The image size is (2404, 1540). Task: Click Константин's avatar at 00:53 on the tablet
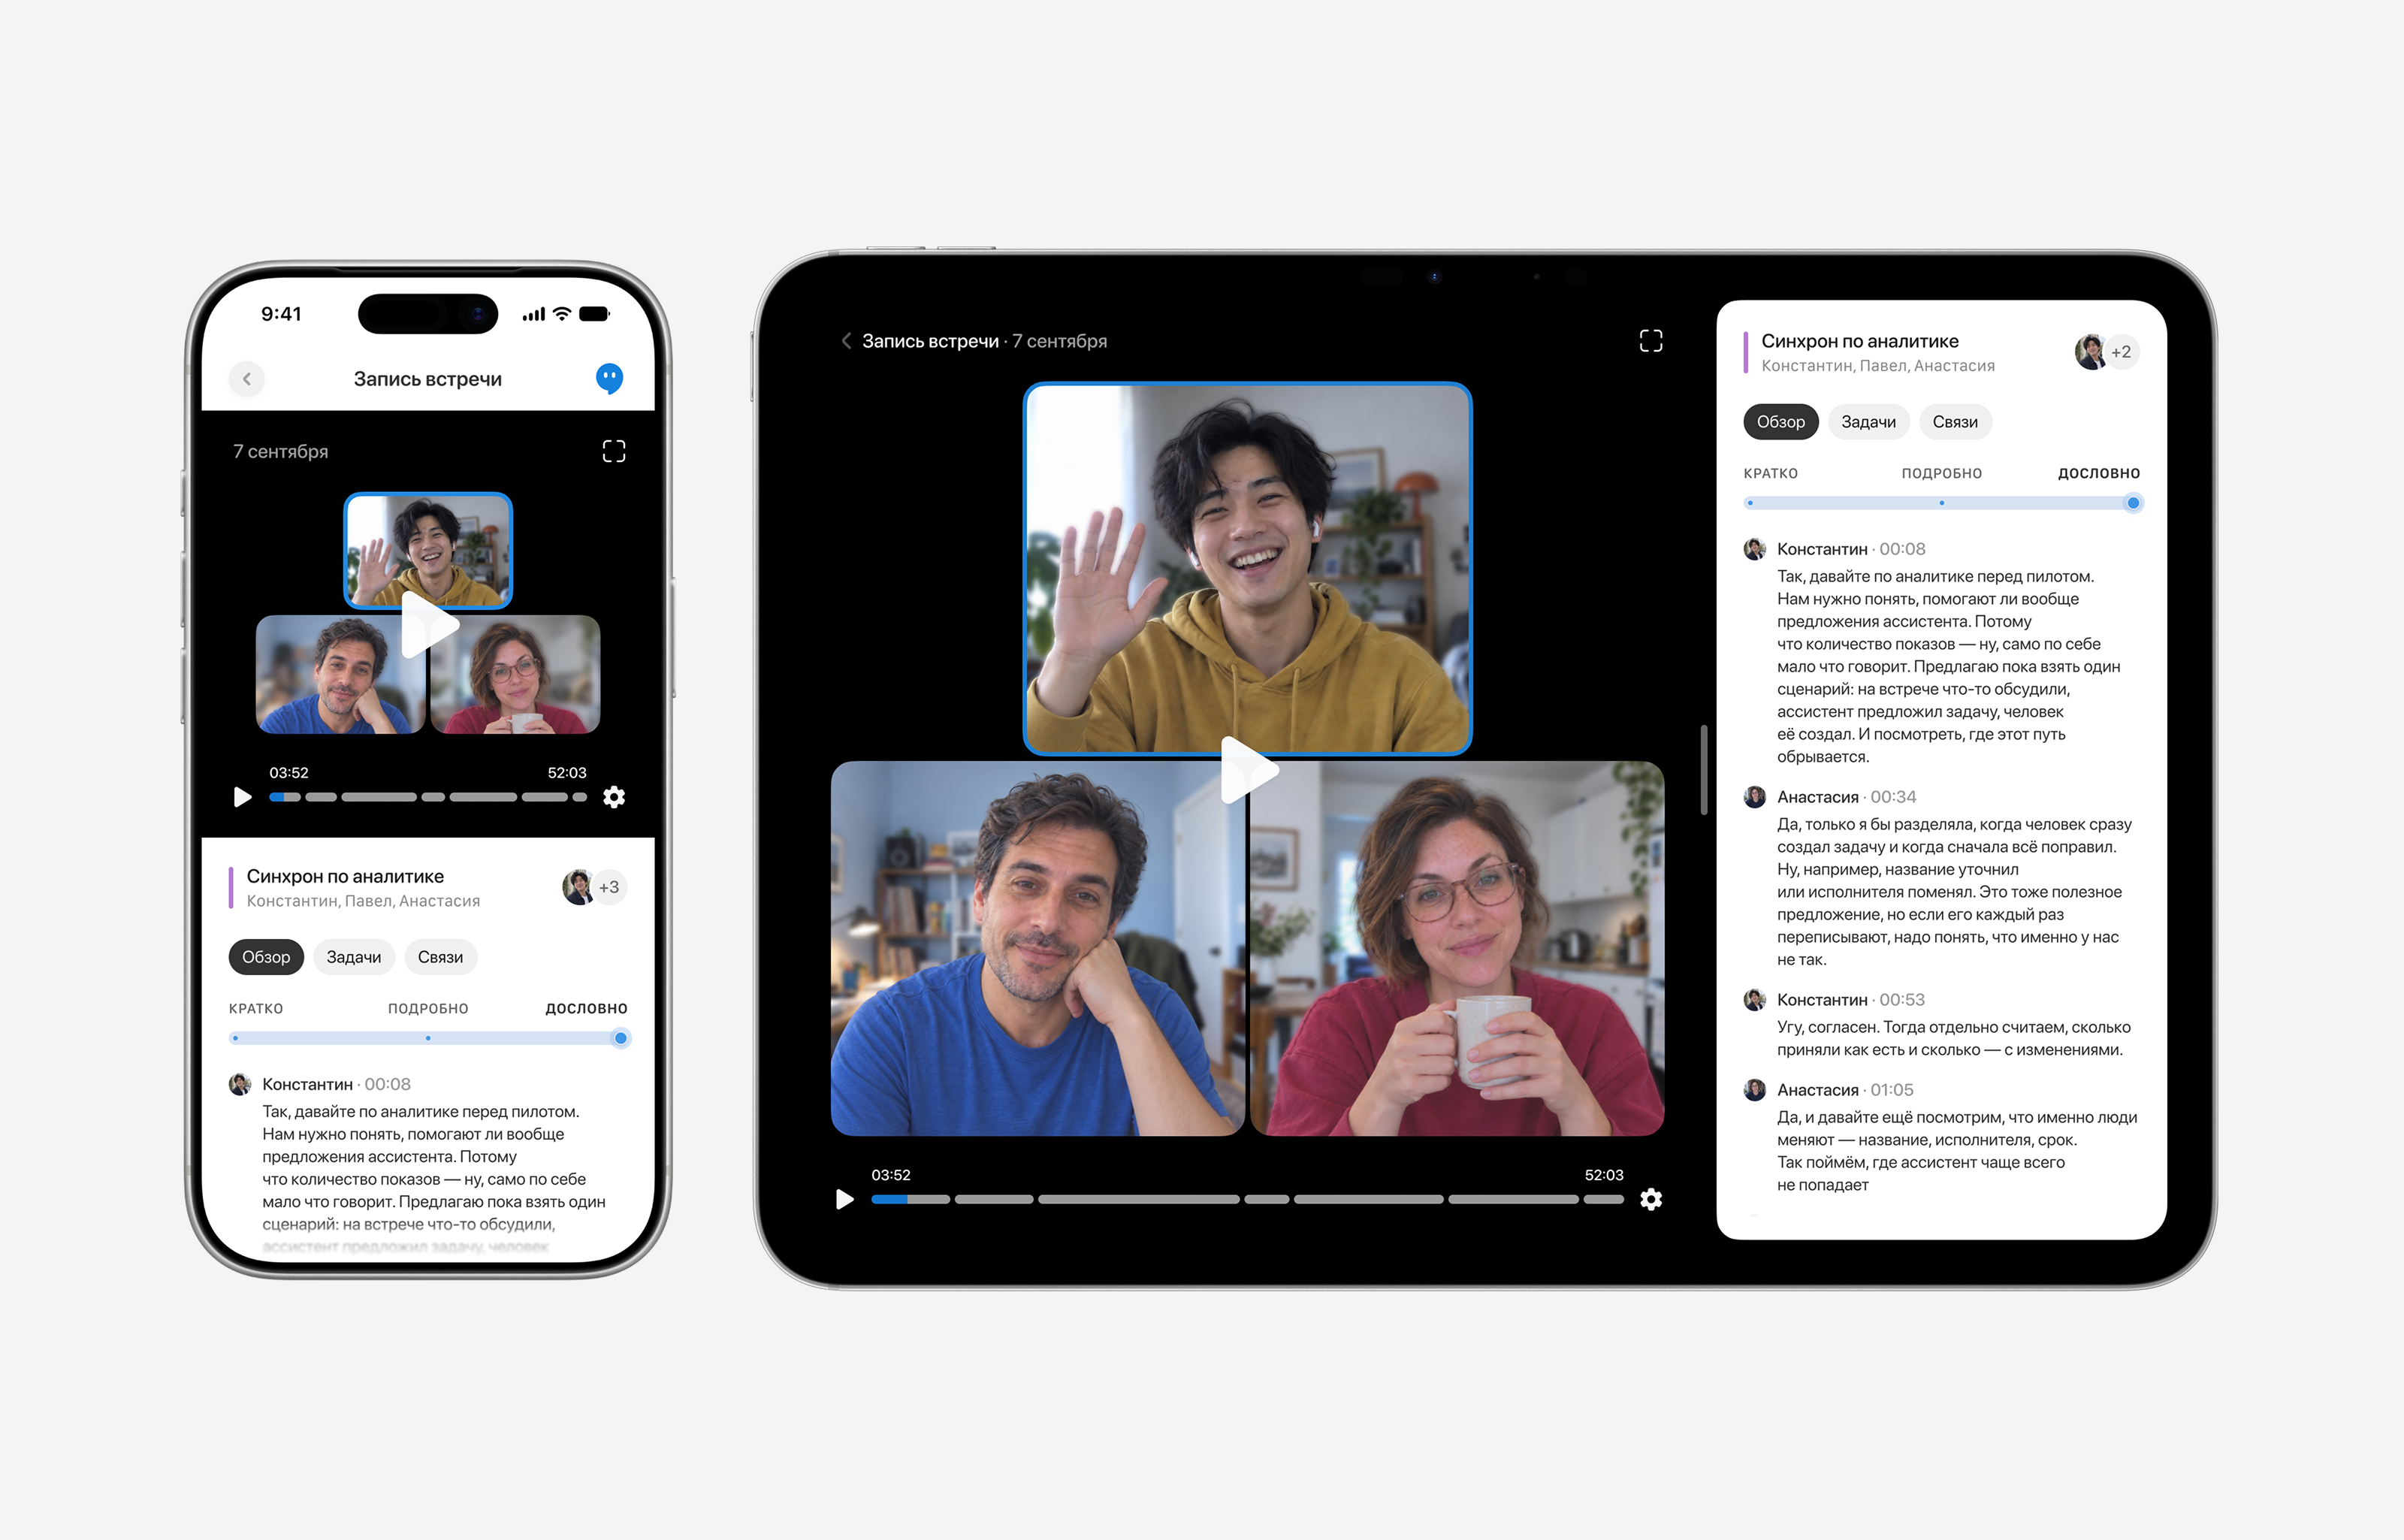pos(1755,1000)
